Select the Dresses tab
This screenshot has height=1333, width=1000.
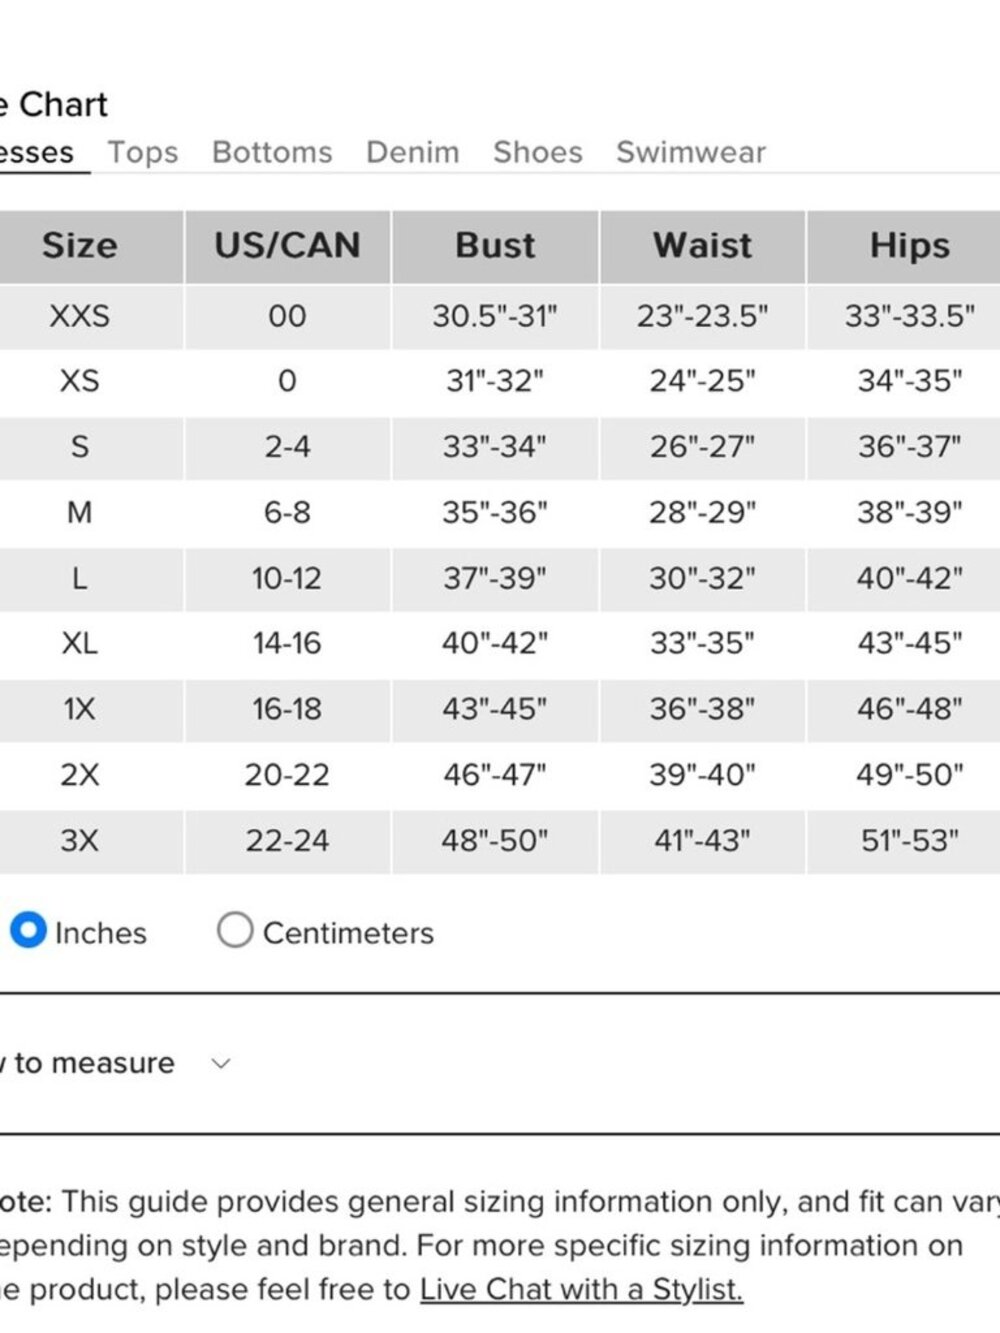click(37, 152)
